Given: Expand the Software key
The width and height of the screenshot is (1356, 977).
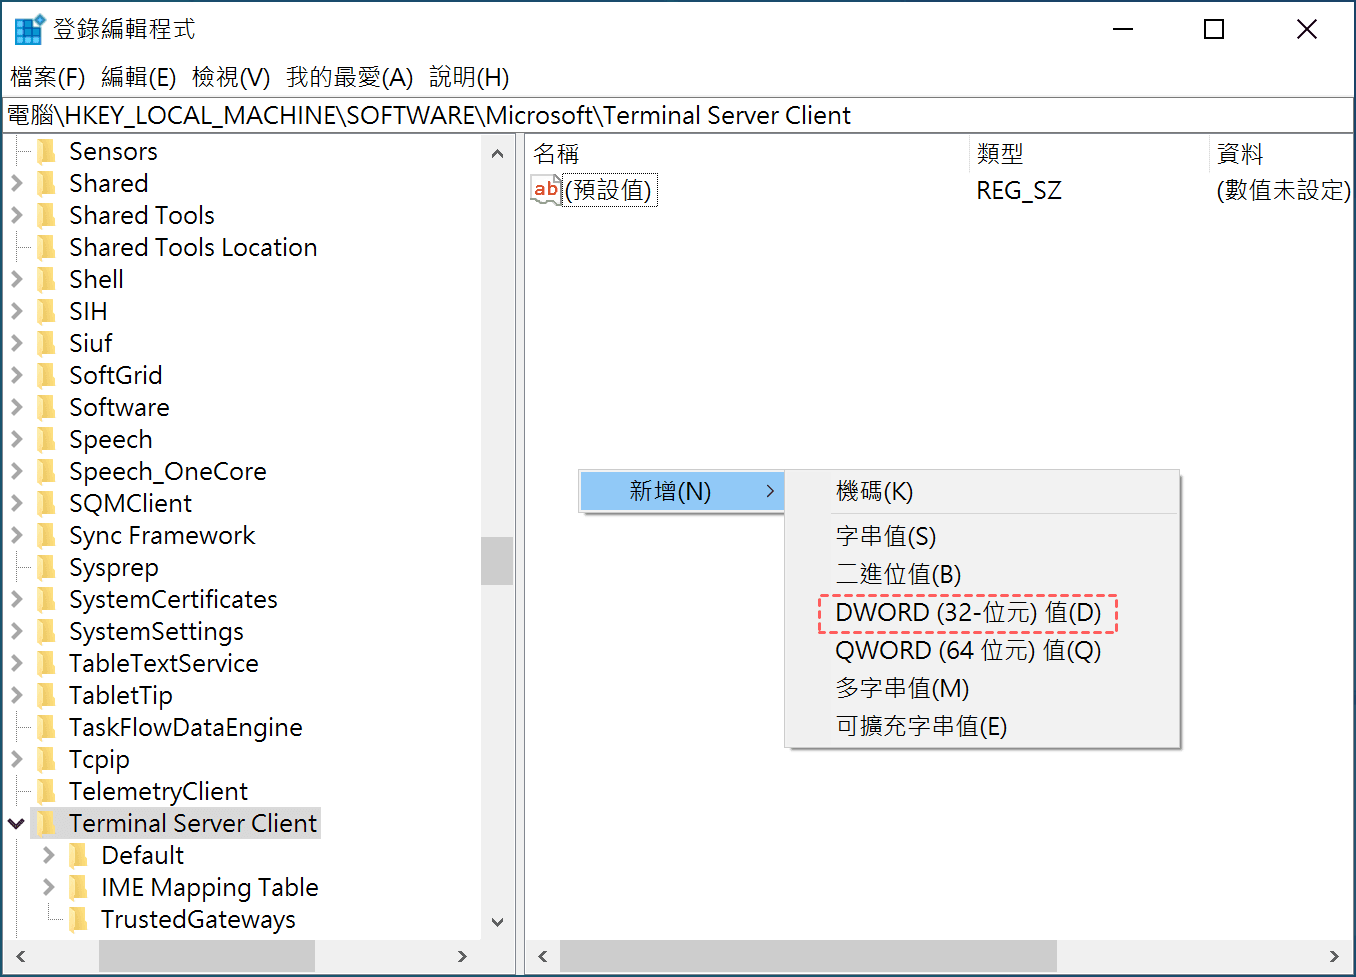Looking at the screenshot, I should coord(16,408).
